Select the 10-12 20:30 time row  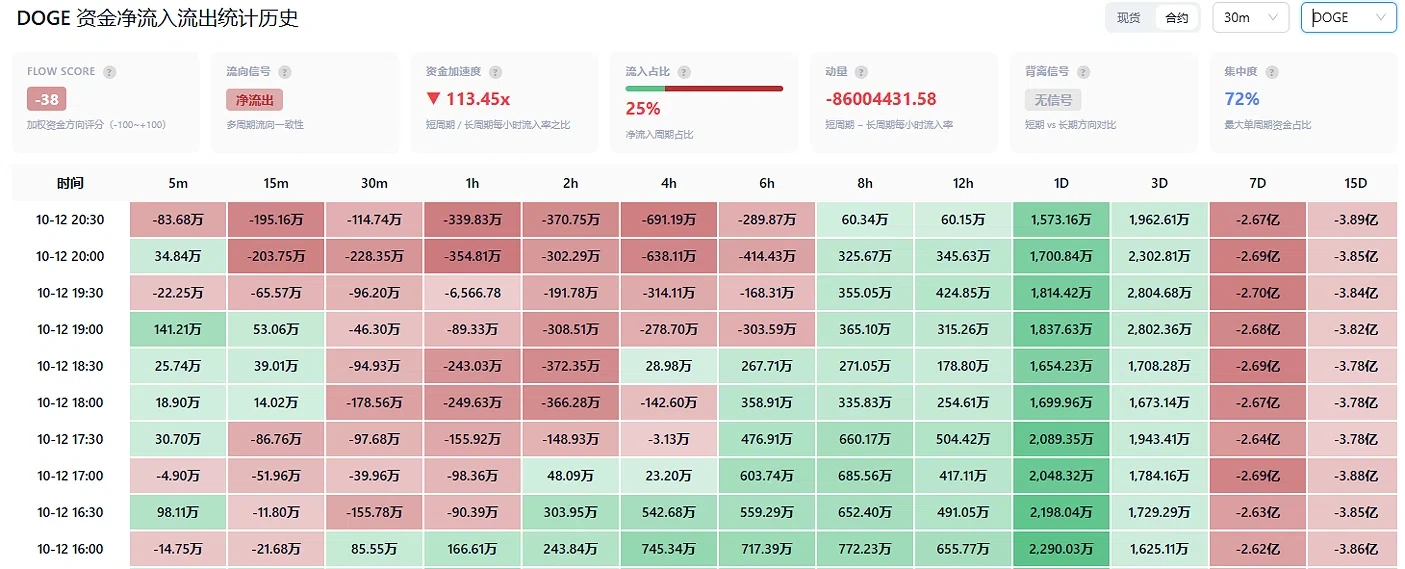point(70,220)
